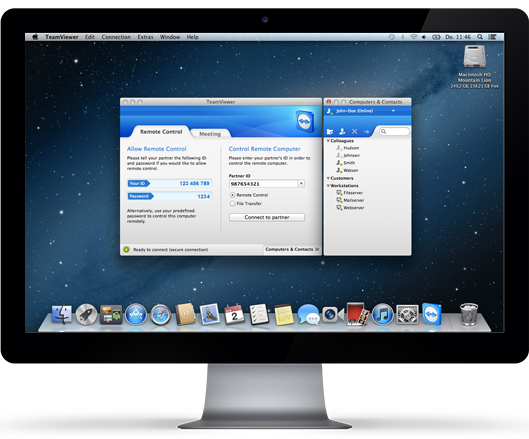
Task: Open the Edit menu
Action: 90,37
